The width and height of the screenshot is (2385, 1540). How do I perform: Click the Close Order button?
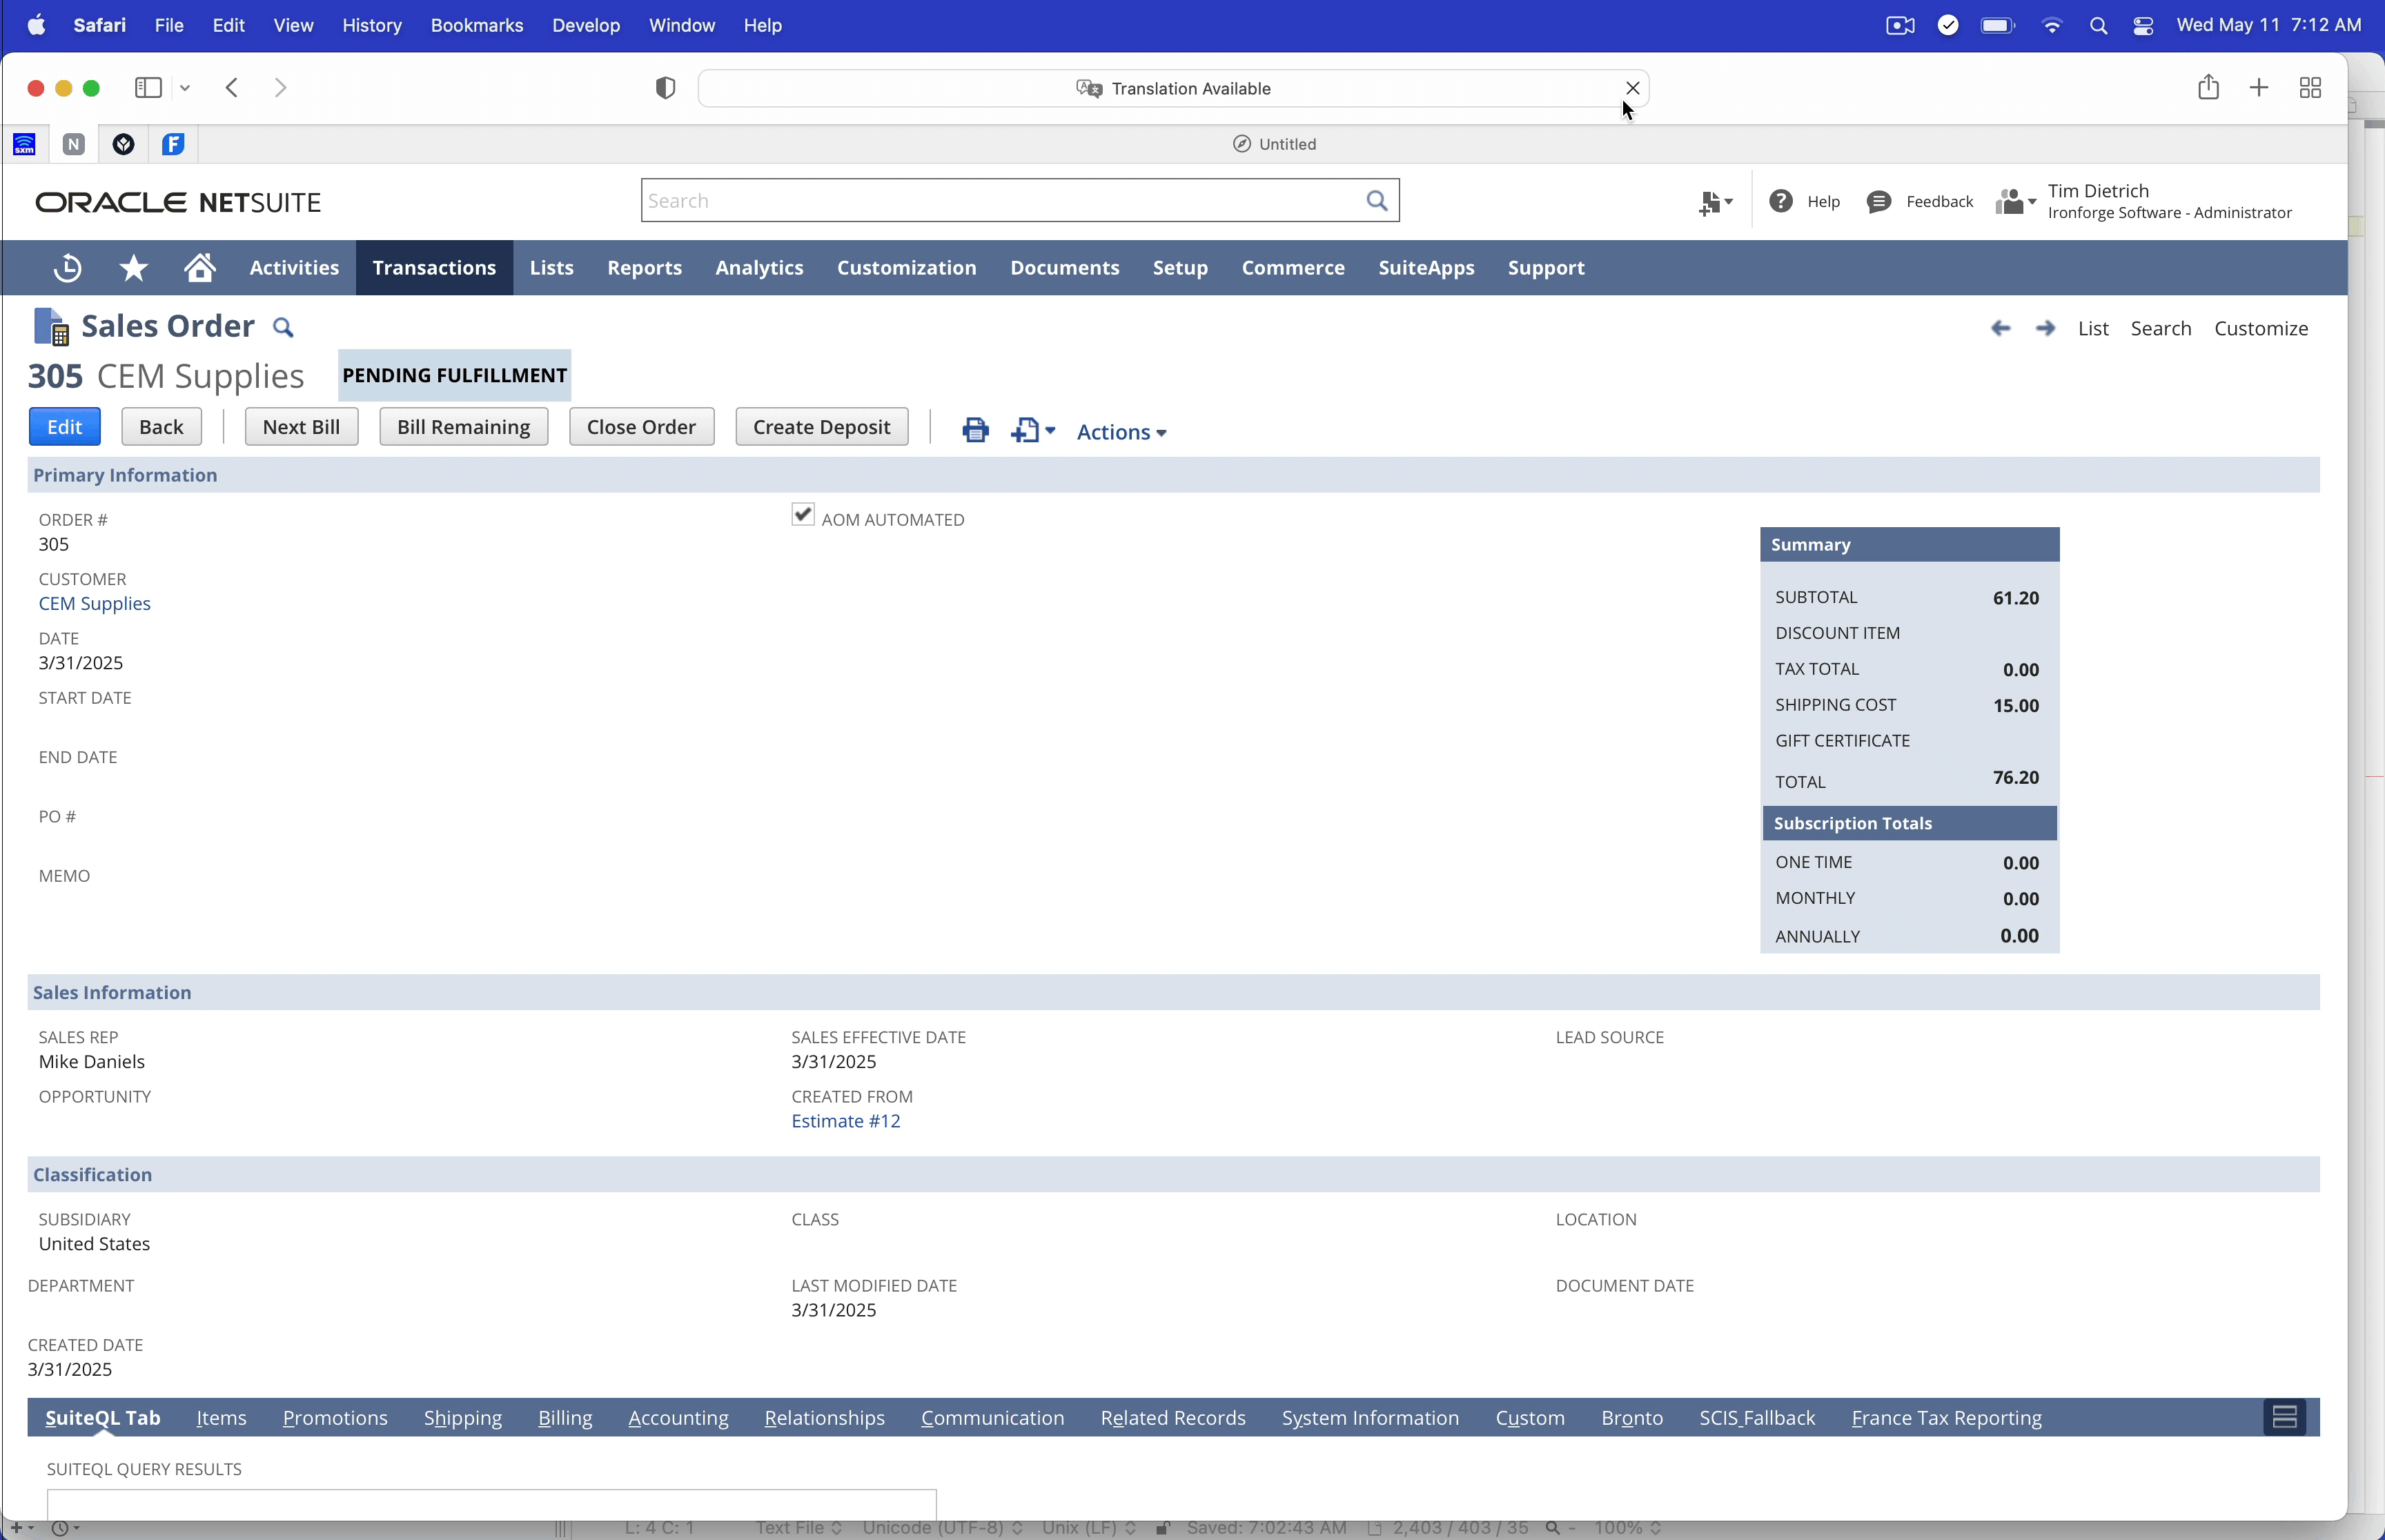click(x=641, y=427)
